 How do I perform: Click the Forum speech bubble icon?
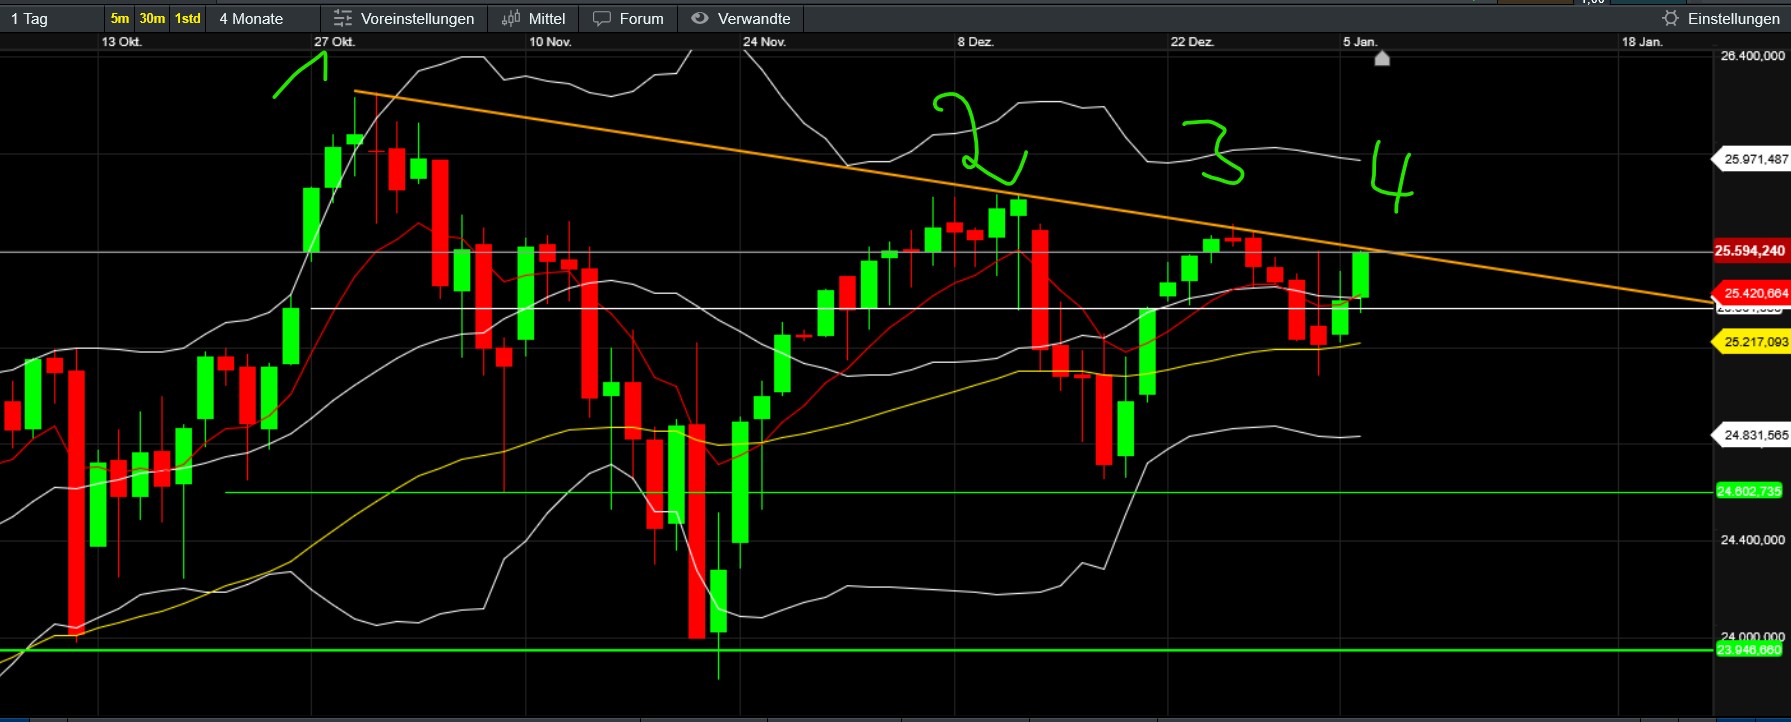[x=602, y=18]
